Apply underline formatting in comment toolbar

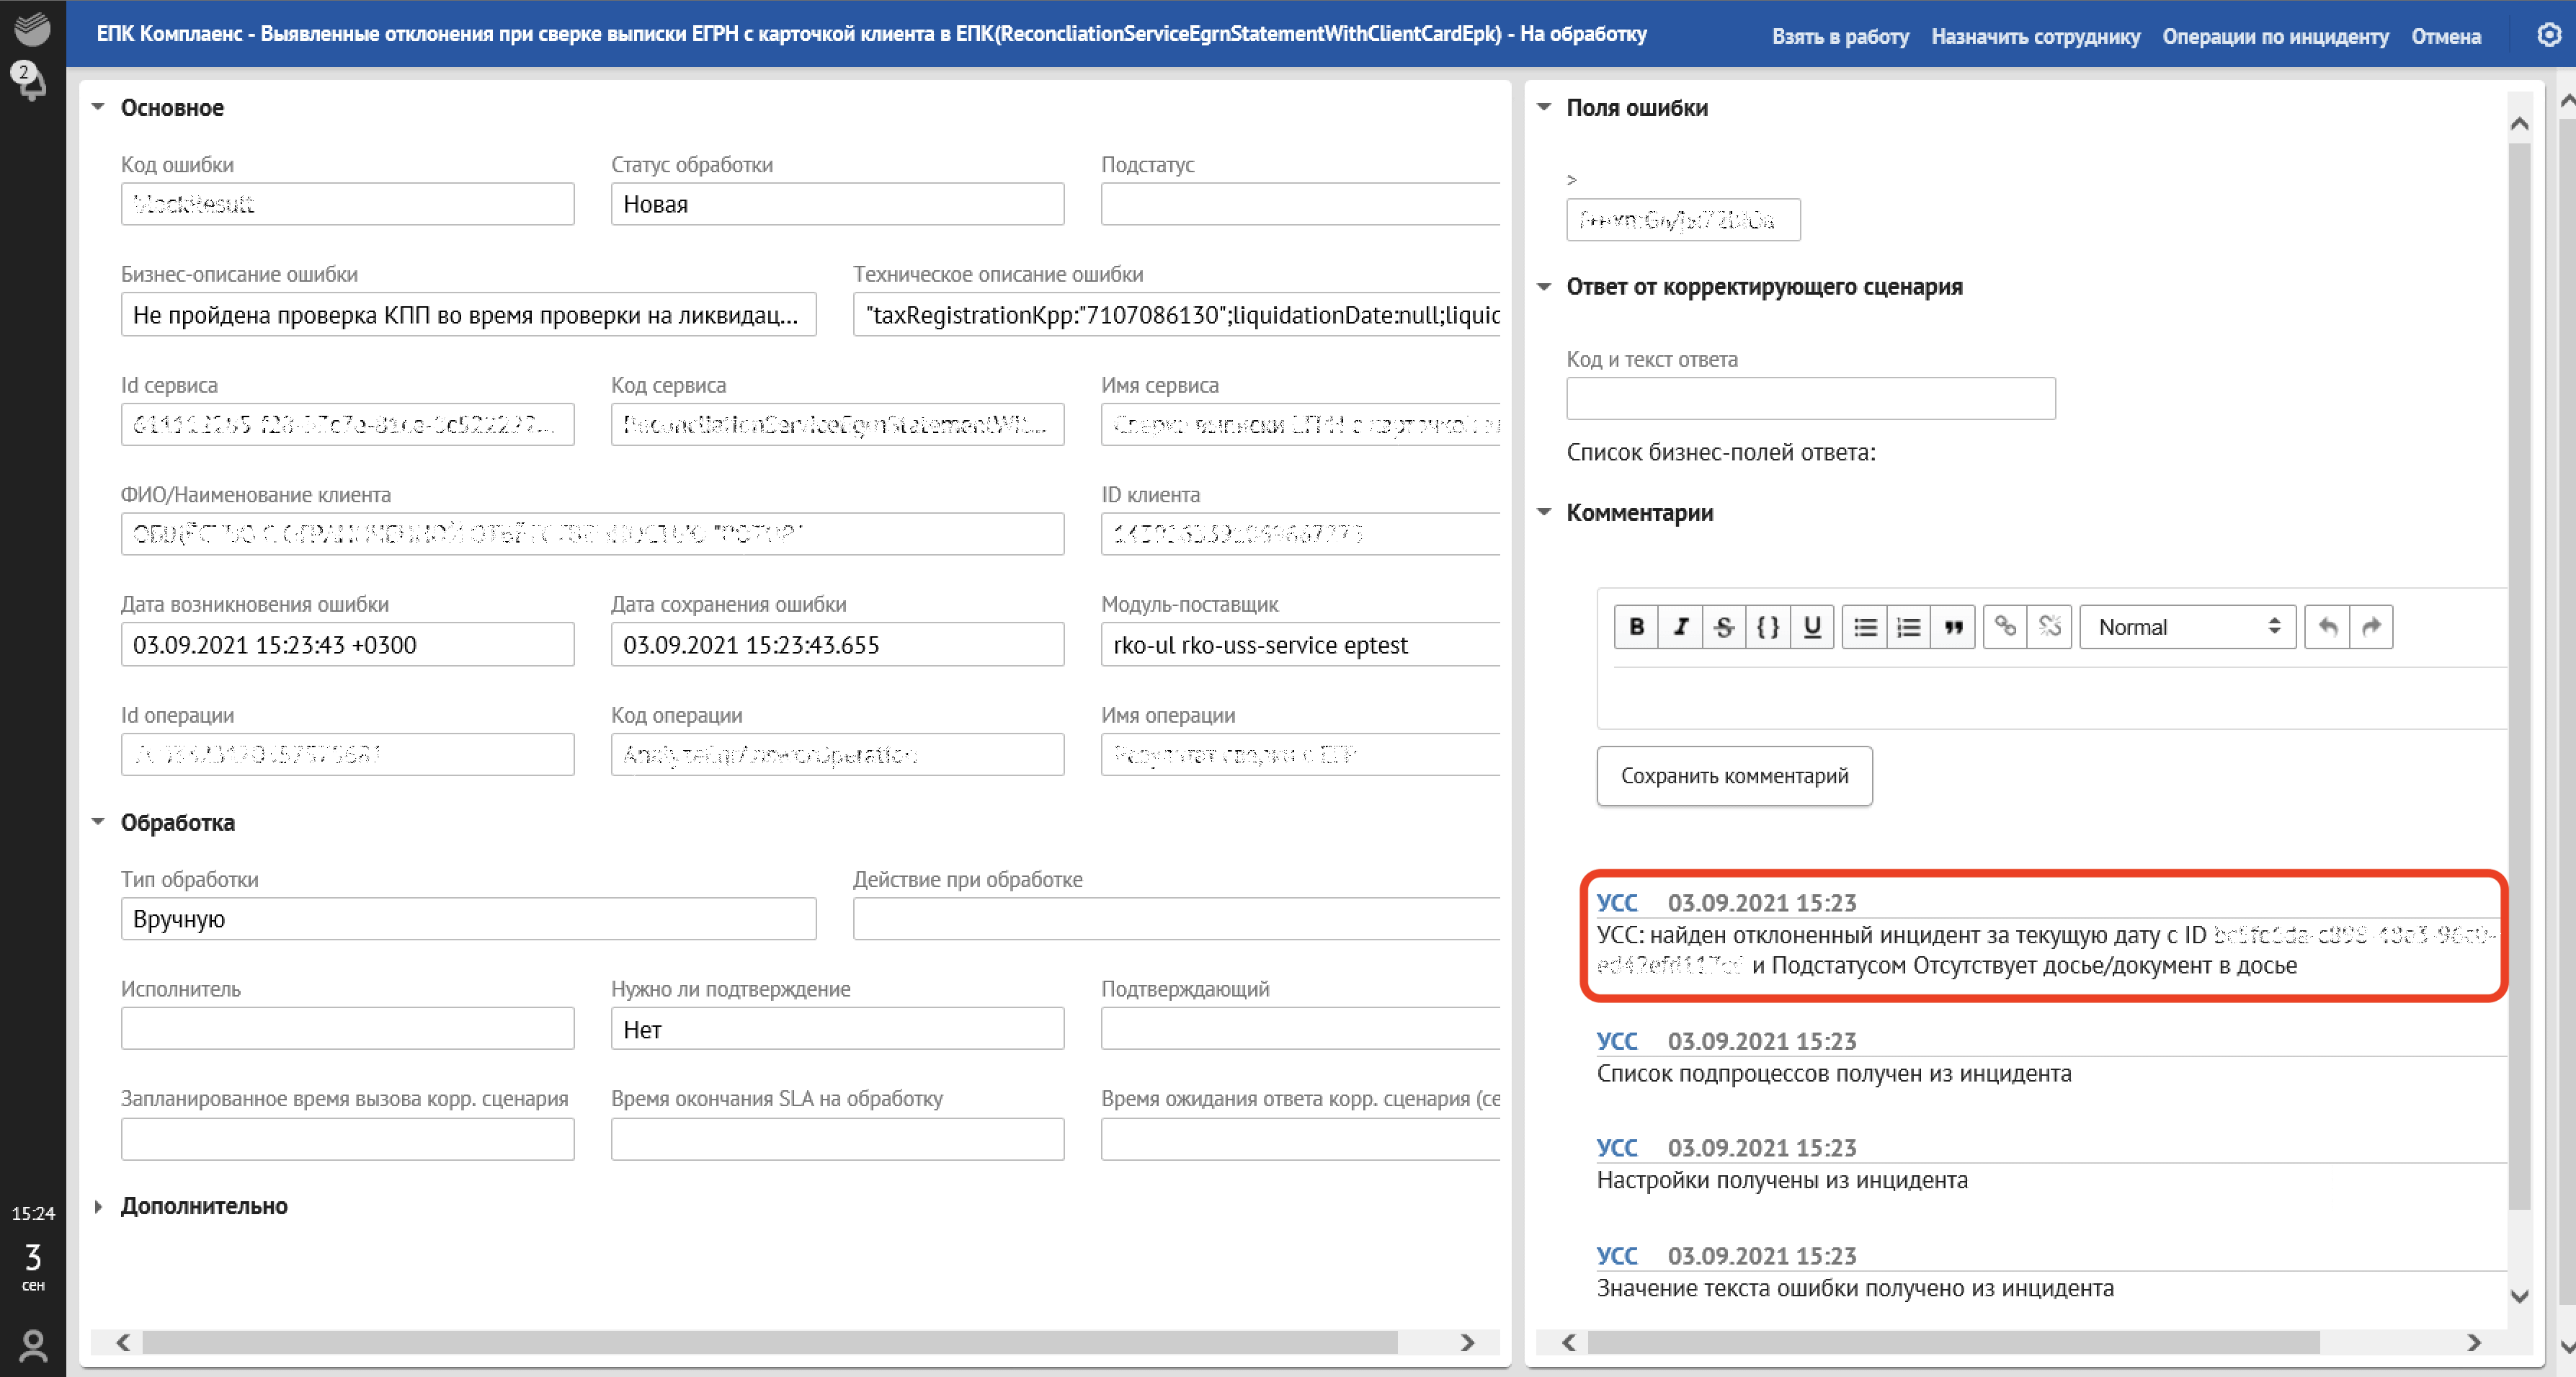point(1811,627)
